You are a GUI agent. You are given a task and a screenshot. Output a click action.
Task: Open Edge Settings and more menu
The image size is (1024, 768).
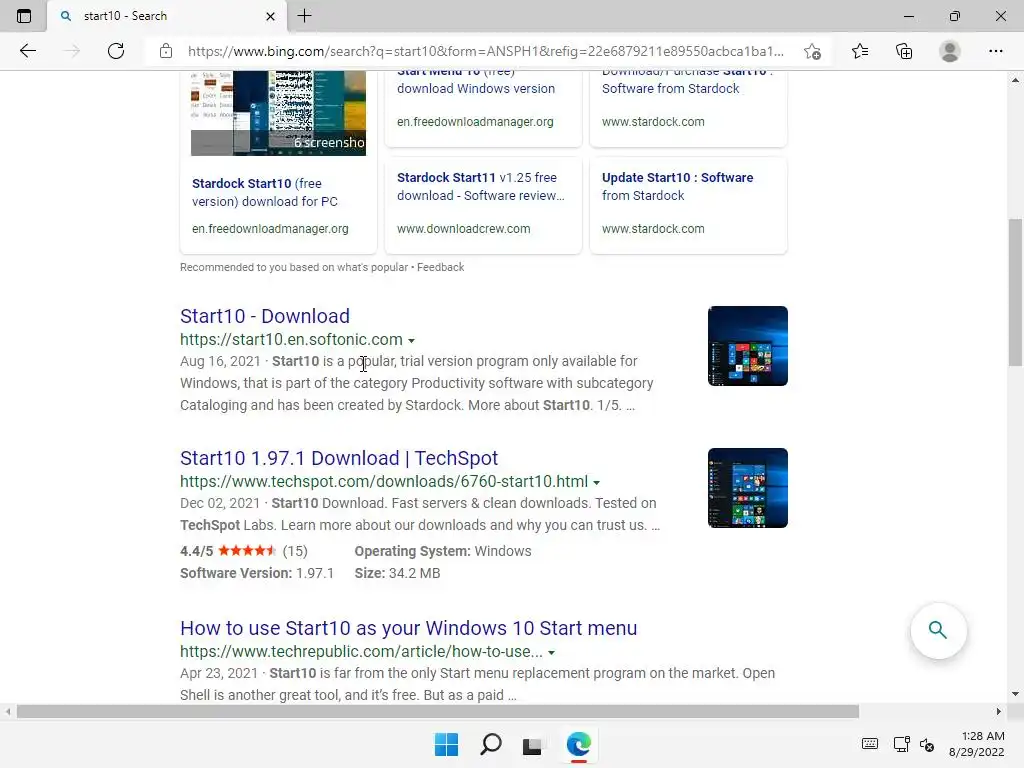pos(995,51)
